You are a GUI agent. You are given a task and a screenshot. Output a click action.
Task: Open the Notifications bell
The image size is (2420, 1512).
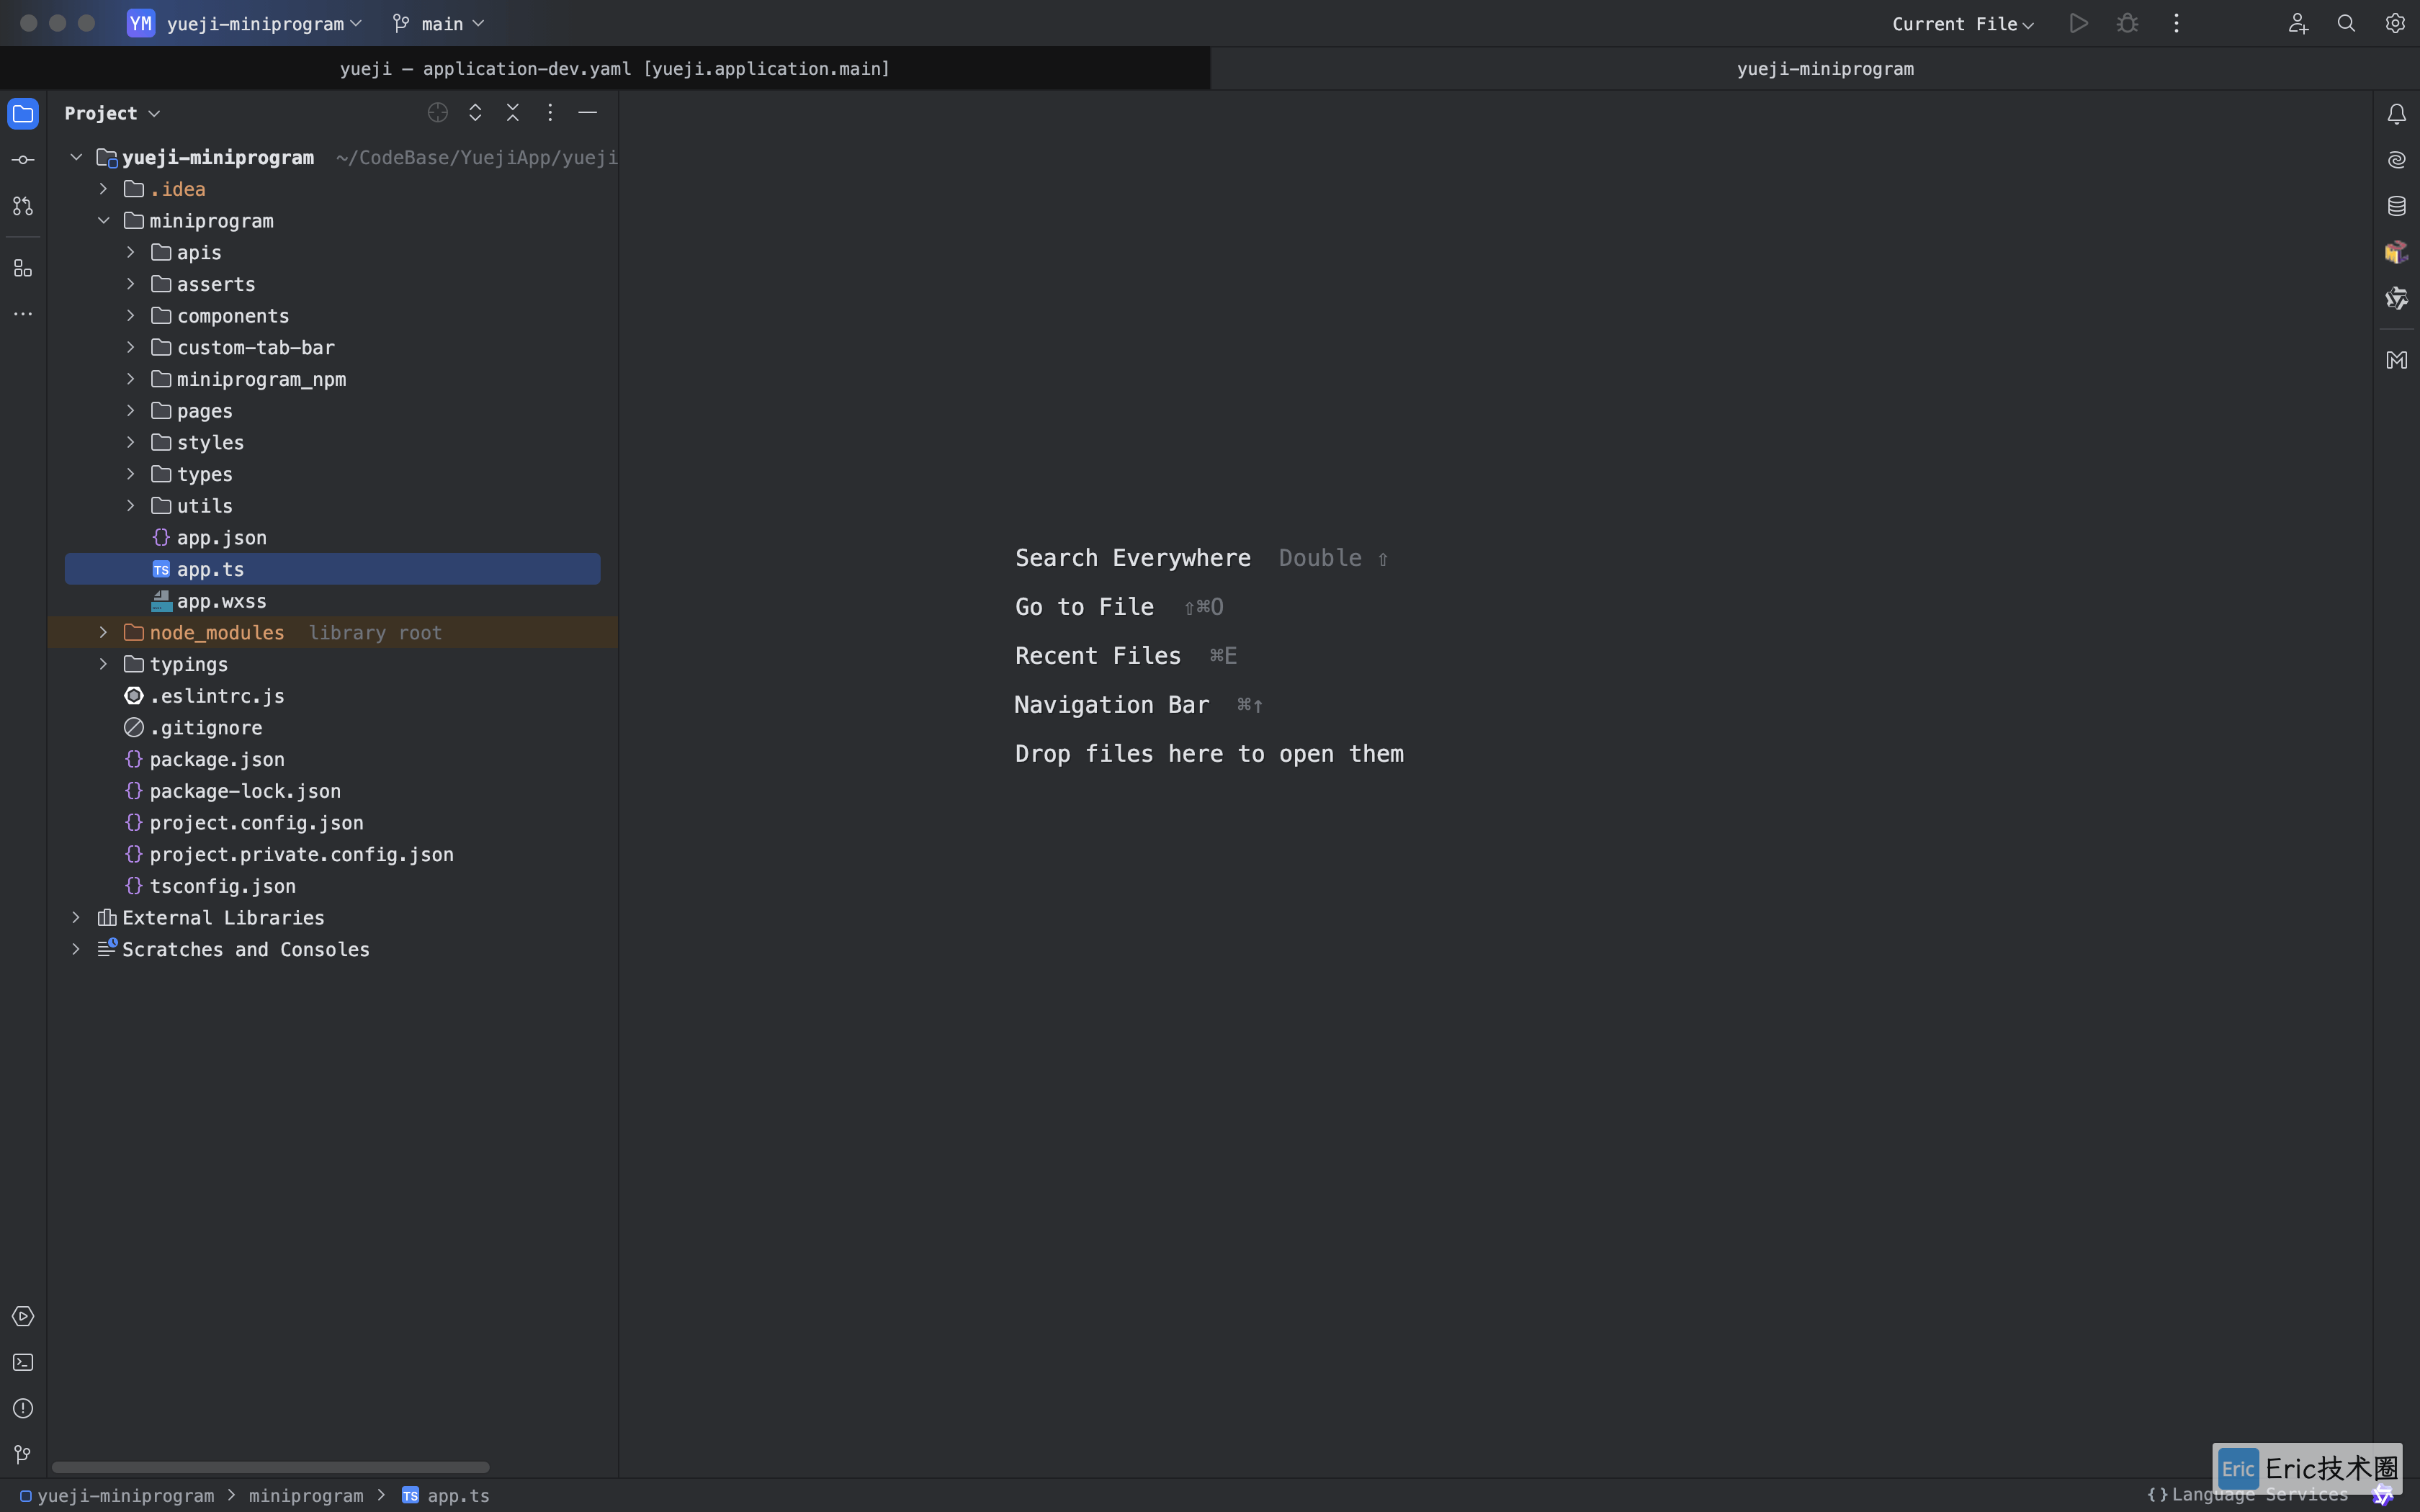[2397, 114]
